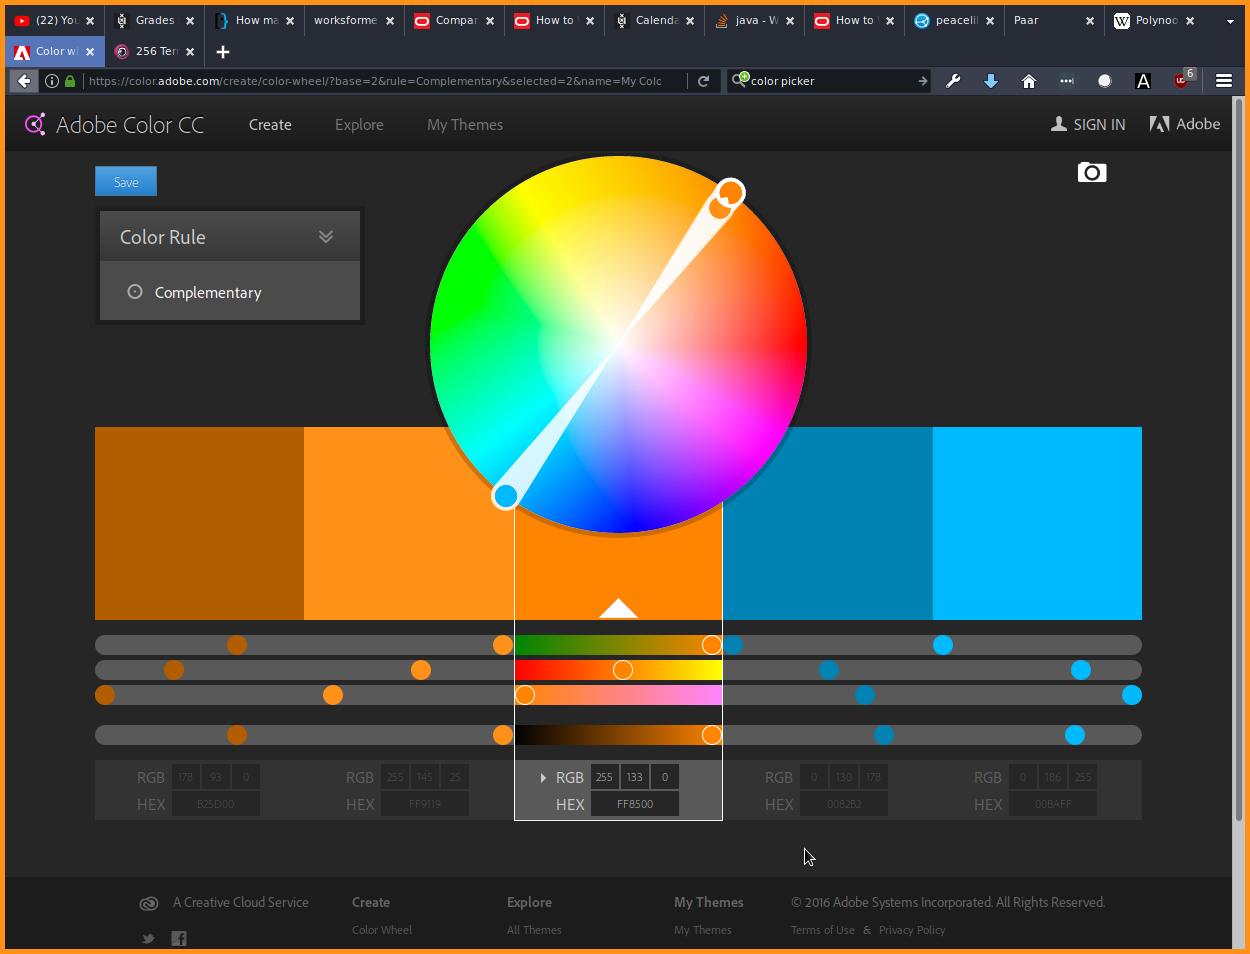The height and width of the screenshot is (954, 1250).
Task: Open the Explore menu in the header
Action: [359, 125]
